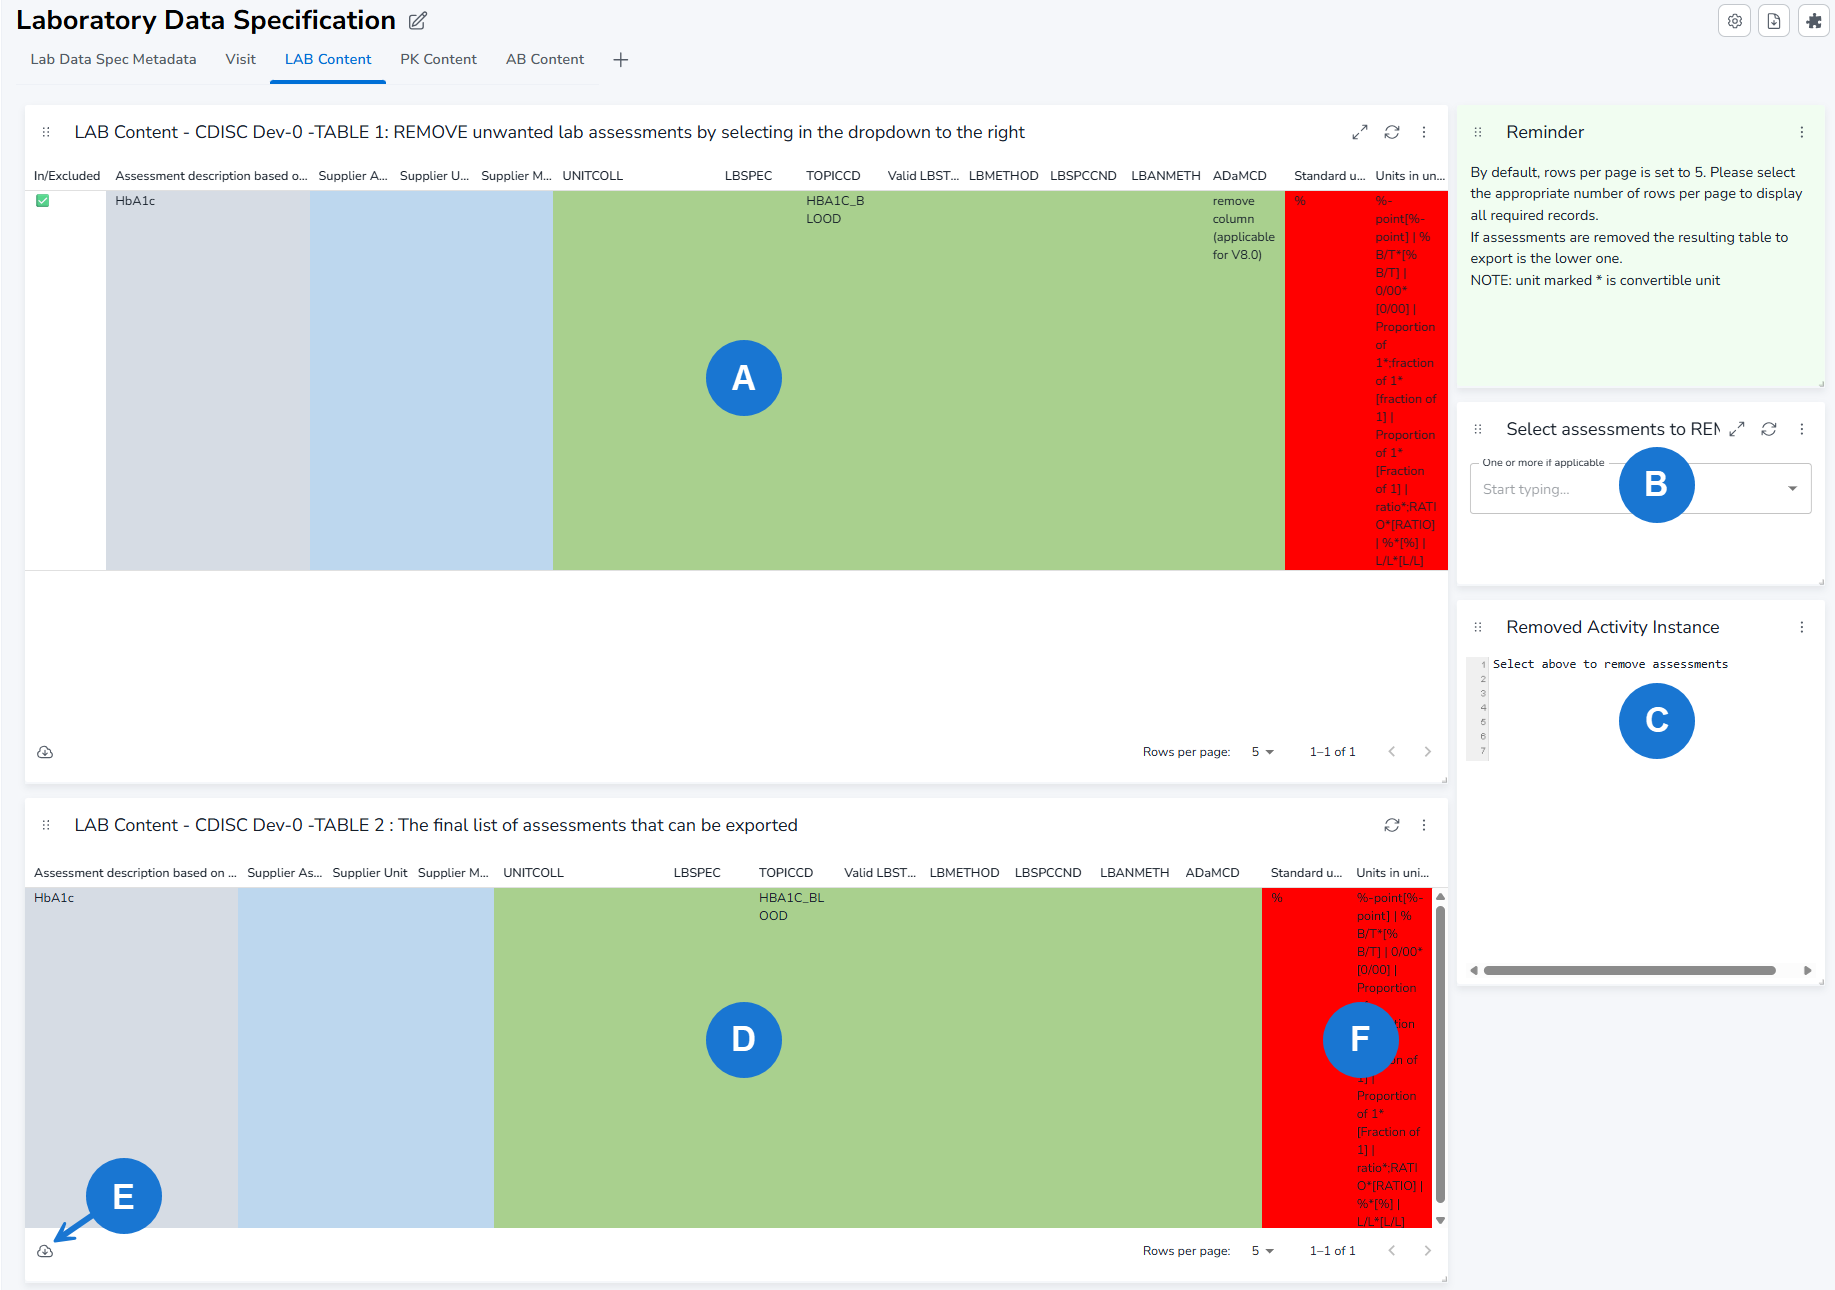
Task: Switch to the PK Content tab
Action: (x=438, y=60)
